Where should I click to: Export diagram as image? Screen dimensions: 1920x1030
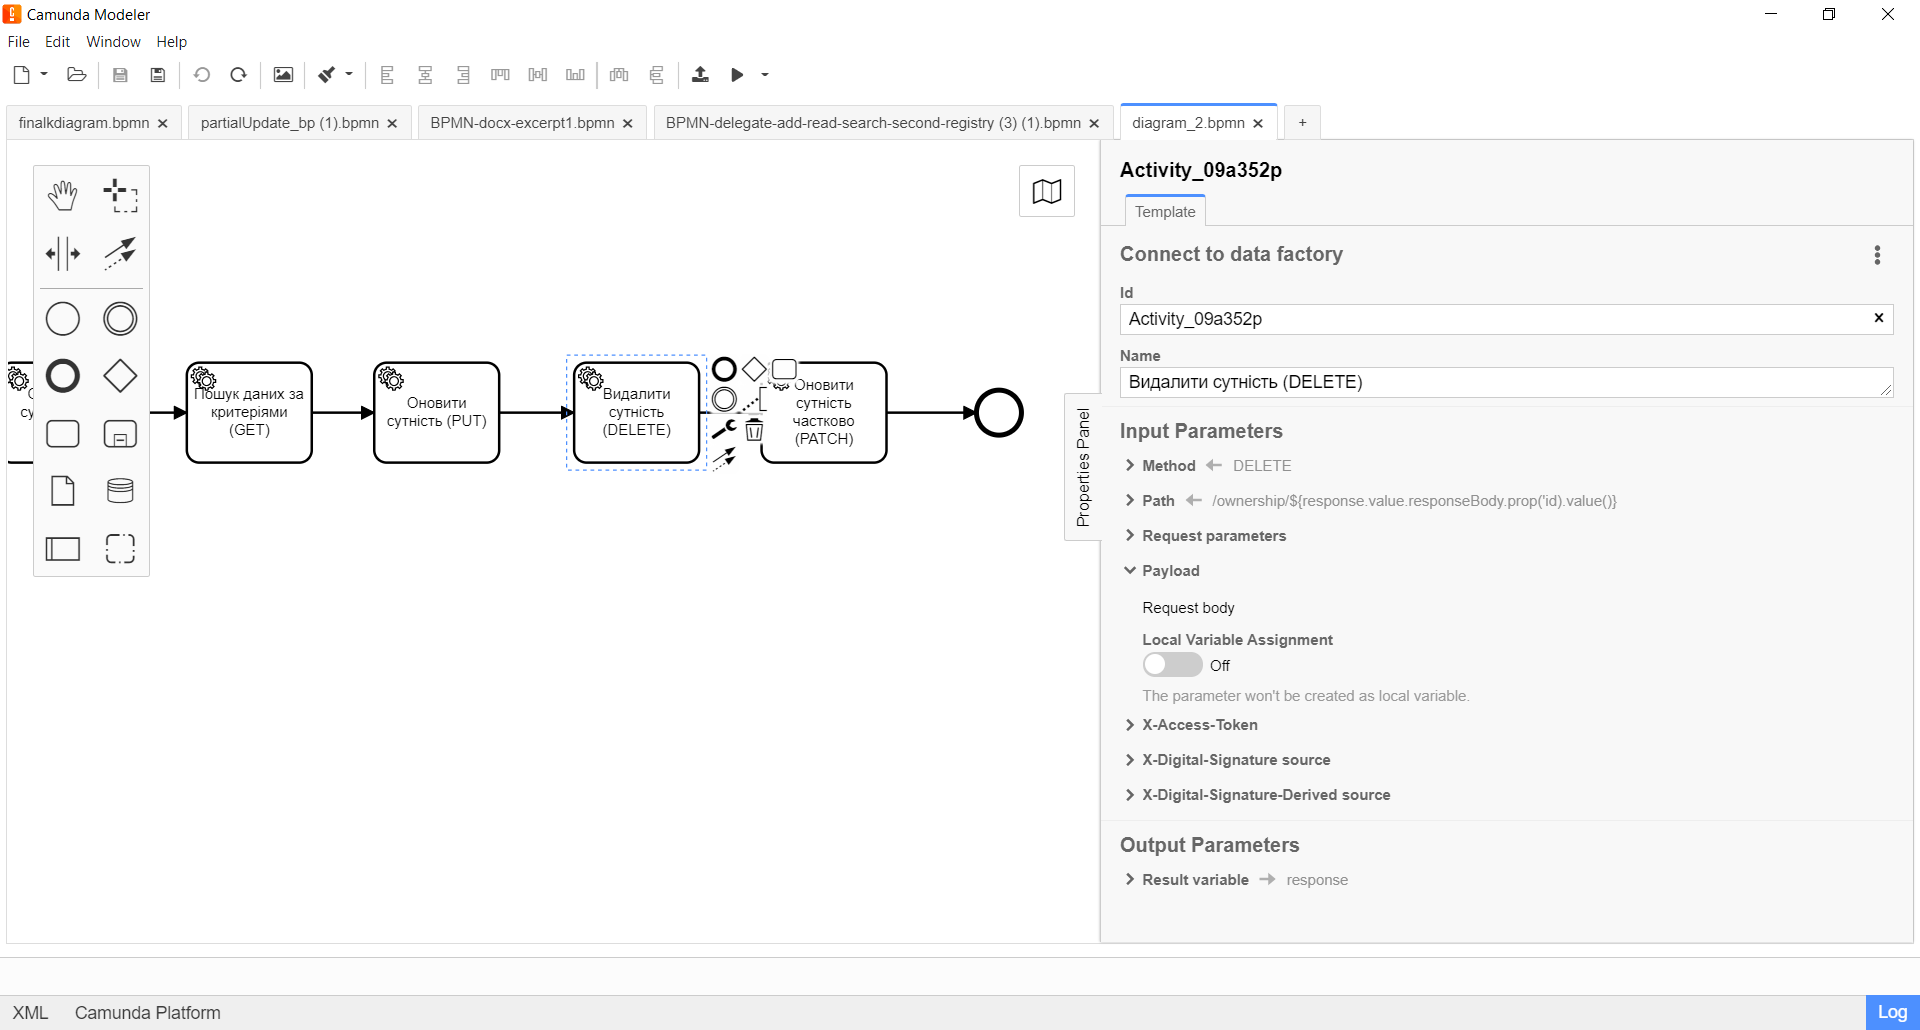pyautogui.click(x=283, y=75)
